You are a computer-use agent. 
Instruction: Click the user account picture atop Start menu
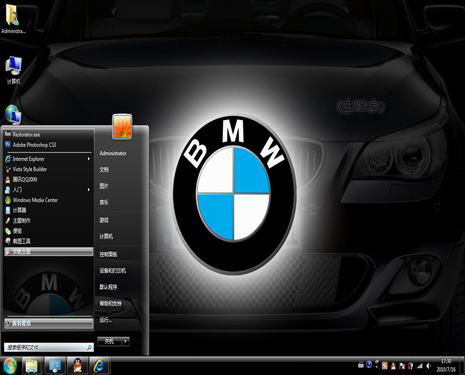122,127
